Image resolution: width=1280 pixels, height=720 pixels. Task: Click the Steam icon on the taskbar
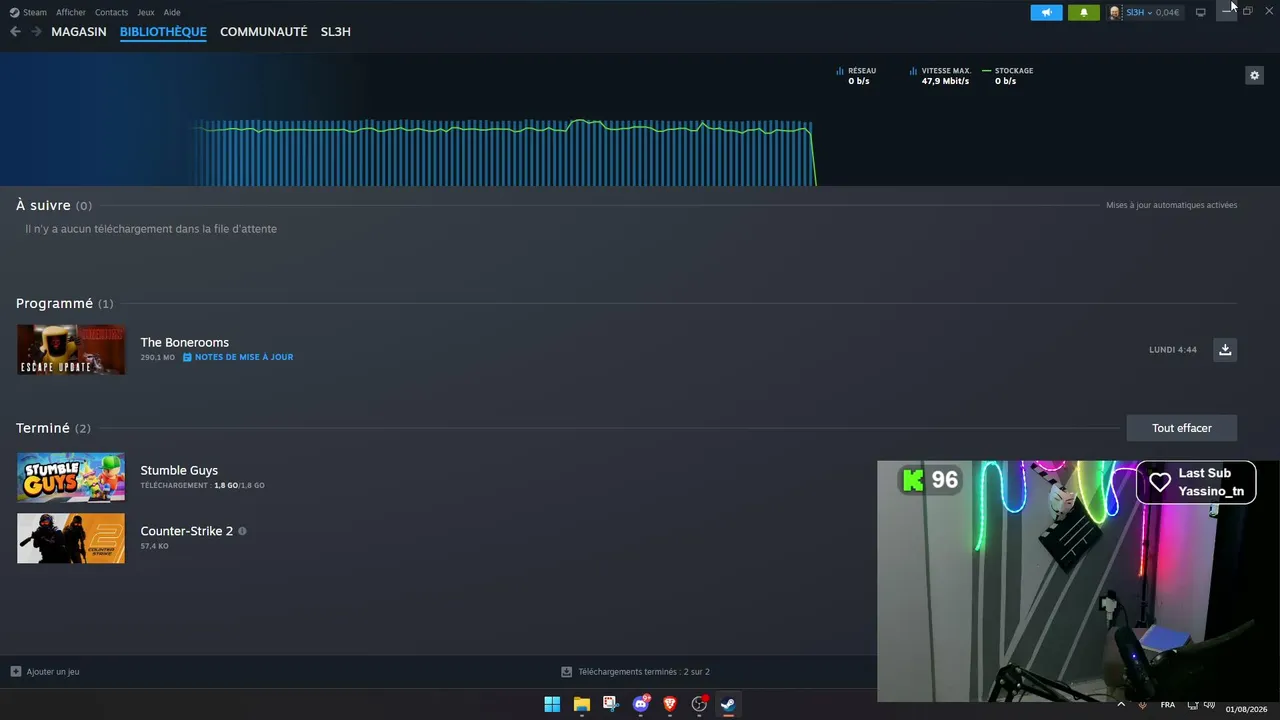(728, 704)
